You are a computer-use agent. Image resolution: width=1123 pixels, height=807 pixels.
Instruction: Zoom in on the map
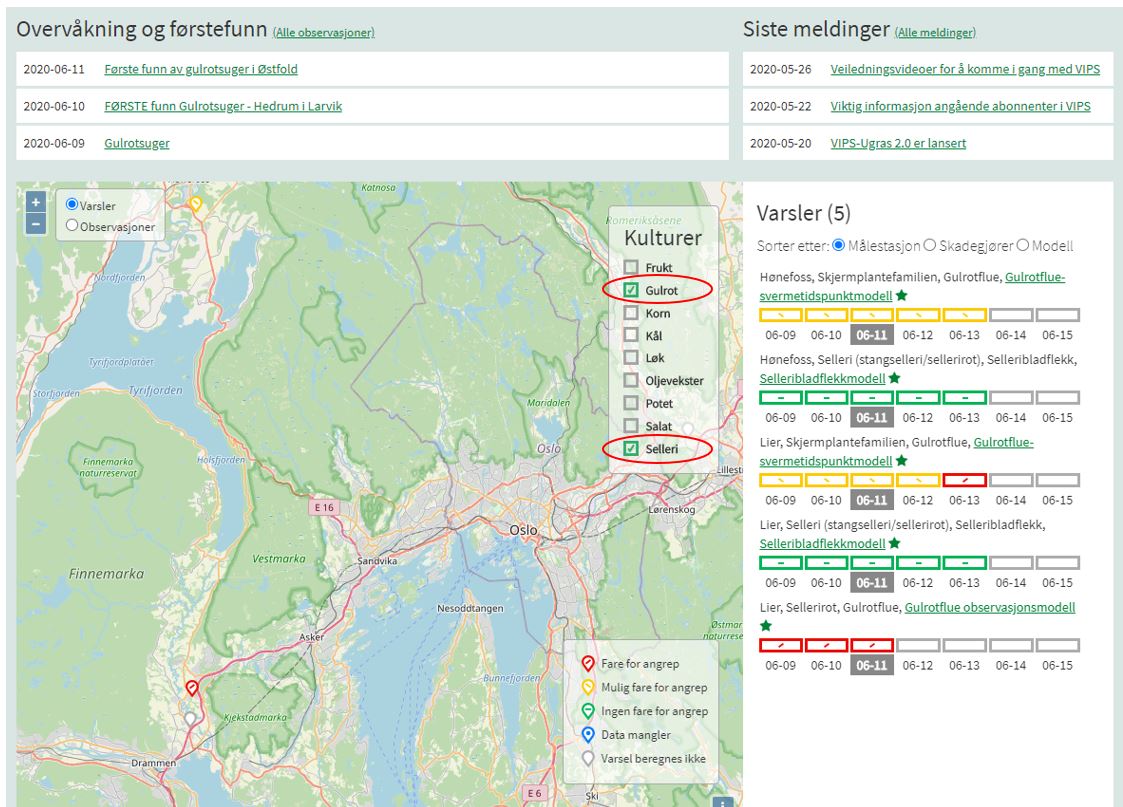click(36, 202)
